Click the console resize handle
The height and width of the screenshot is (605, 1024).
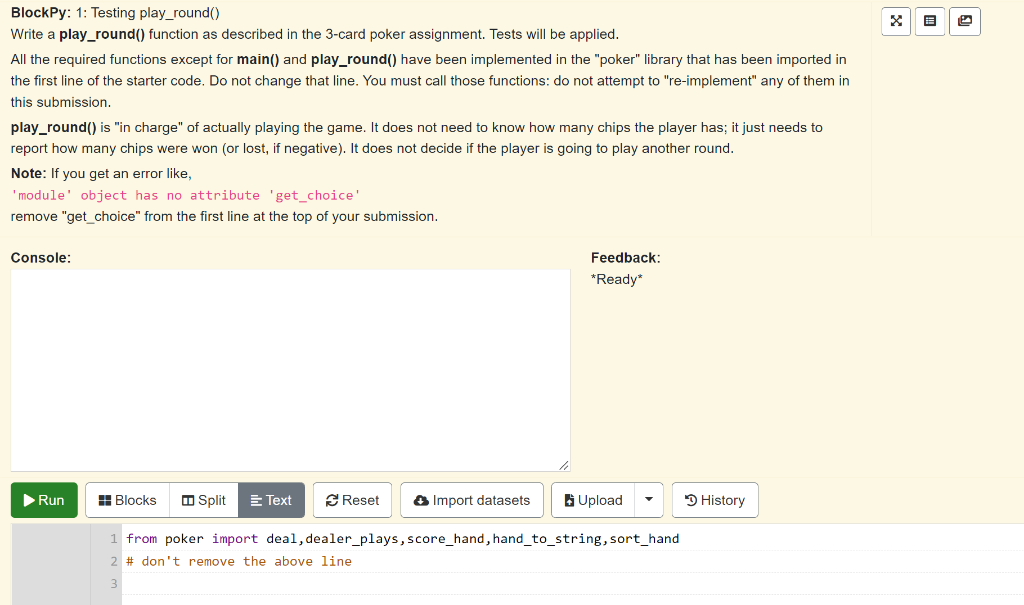click(x=564, y=463)
